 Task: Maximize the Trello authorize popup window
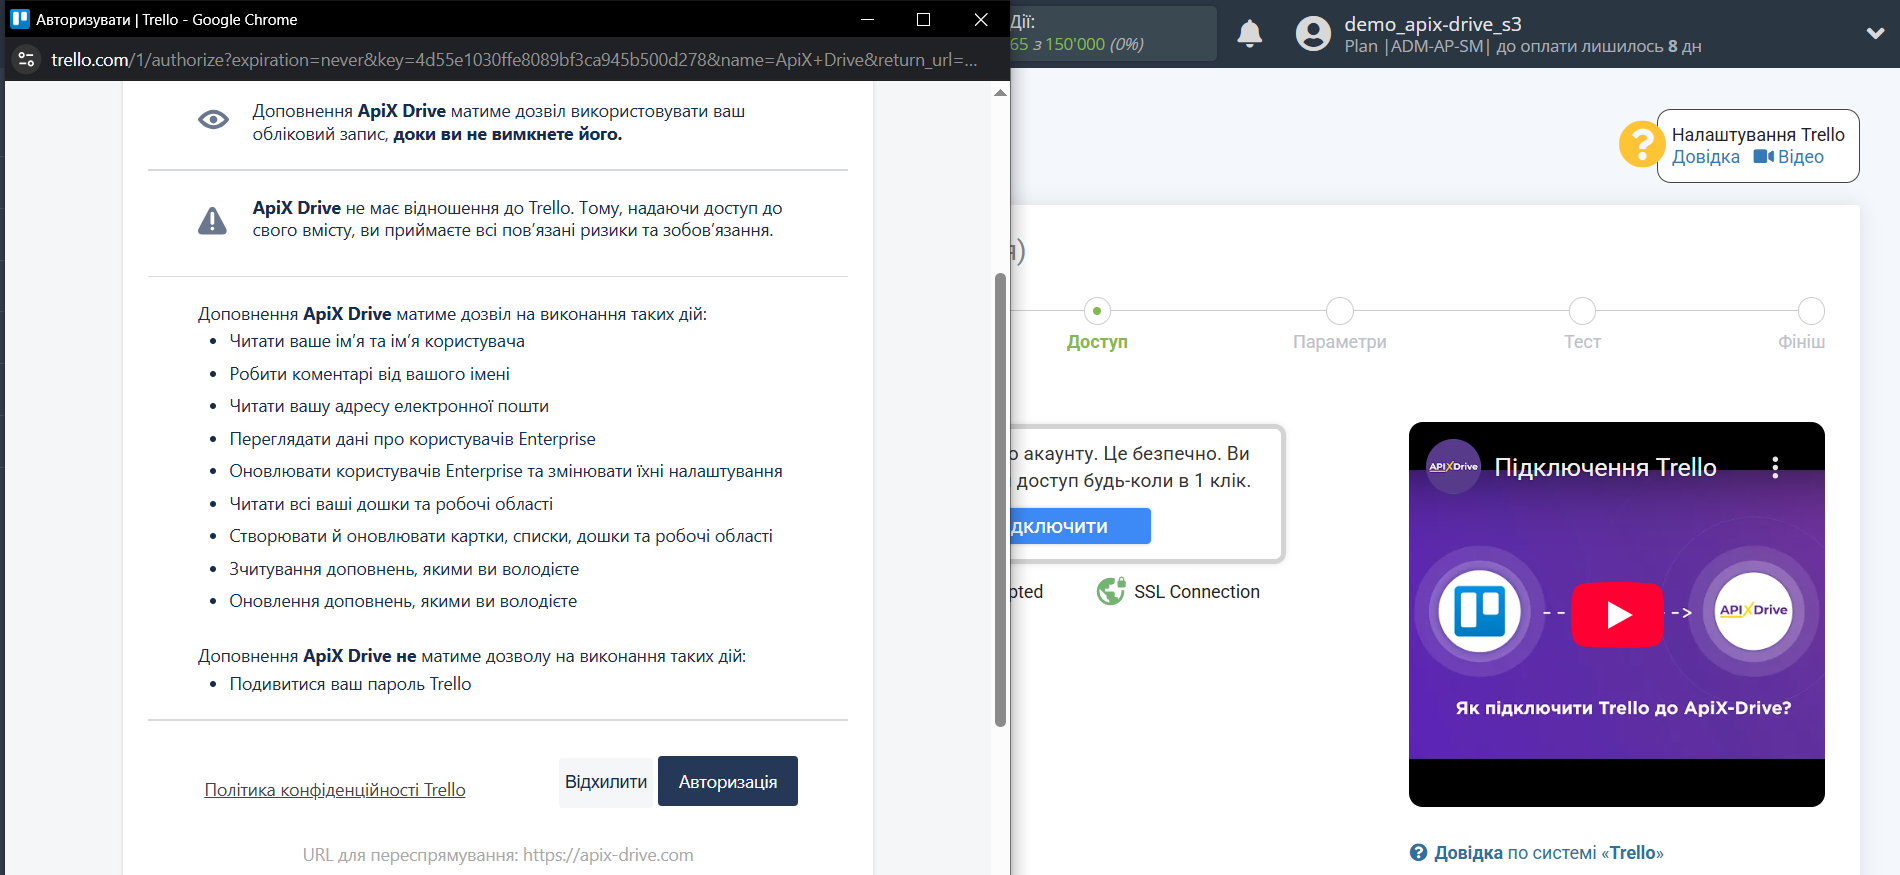pyautogui.click(x=923, y=19)
